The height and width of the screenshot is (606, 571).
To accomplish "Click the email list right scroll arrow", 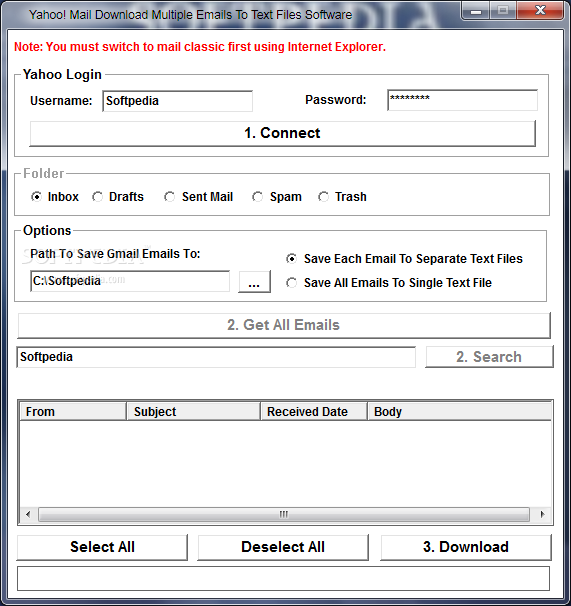I will coord(542,514).
